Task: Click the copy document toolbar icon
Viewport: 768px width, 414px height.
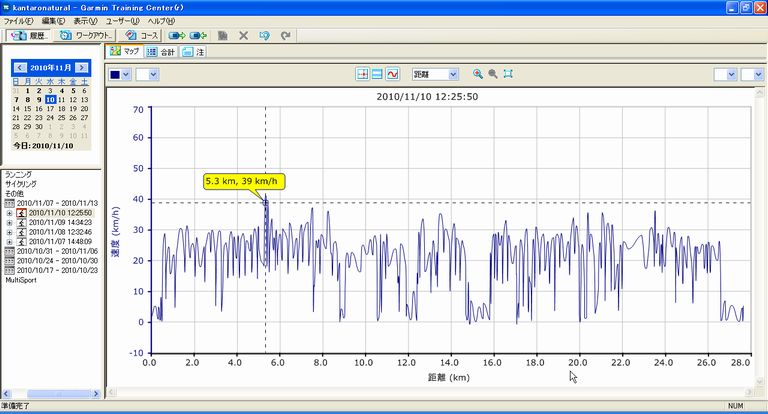Action: (x=222, y=35)
